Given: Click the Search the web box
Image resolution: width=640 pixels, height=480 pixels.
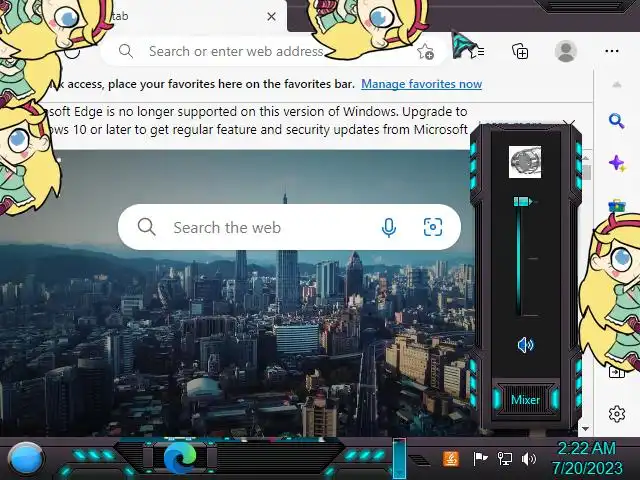Looking at the screenshot, I should [x=289, y=227].
